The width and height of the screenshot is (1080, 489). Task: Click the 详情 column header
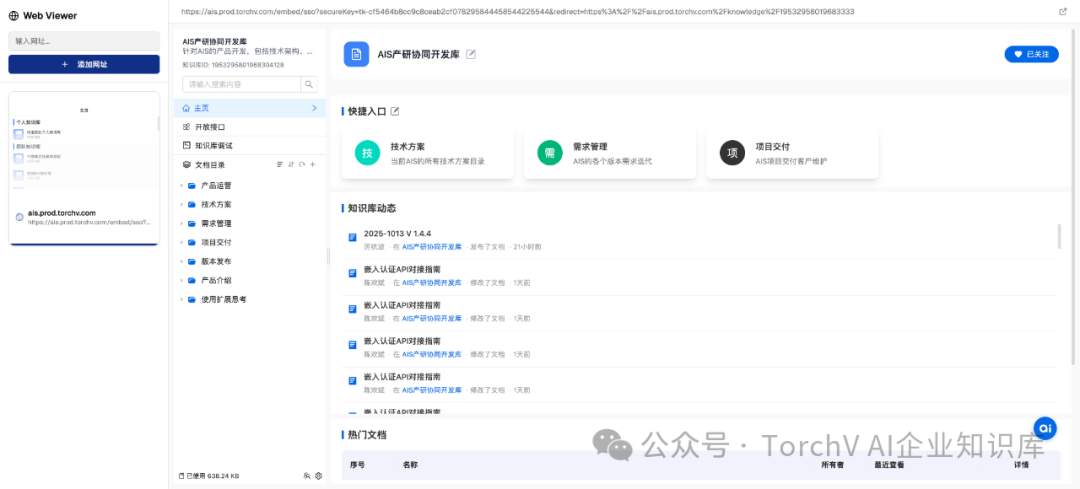[1021, 465]
